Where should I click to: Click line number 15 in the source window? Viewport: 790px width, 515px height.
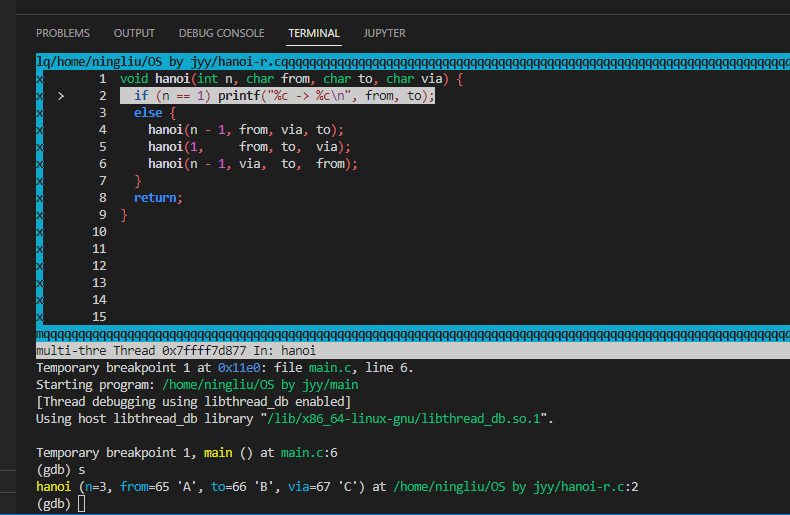[x=99, y=317]
